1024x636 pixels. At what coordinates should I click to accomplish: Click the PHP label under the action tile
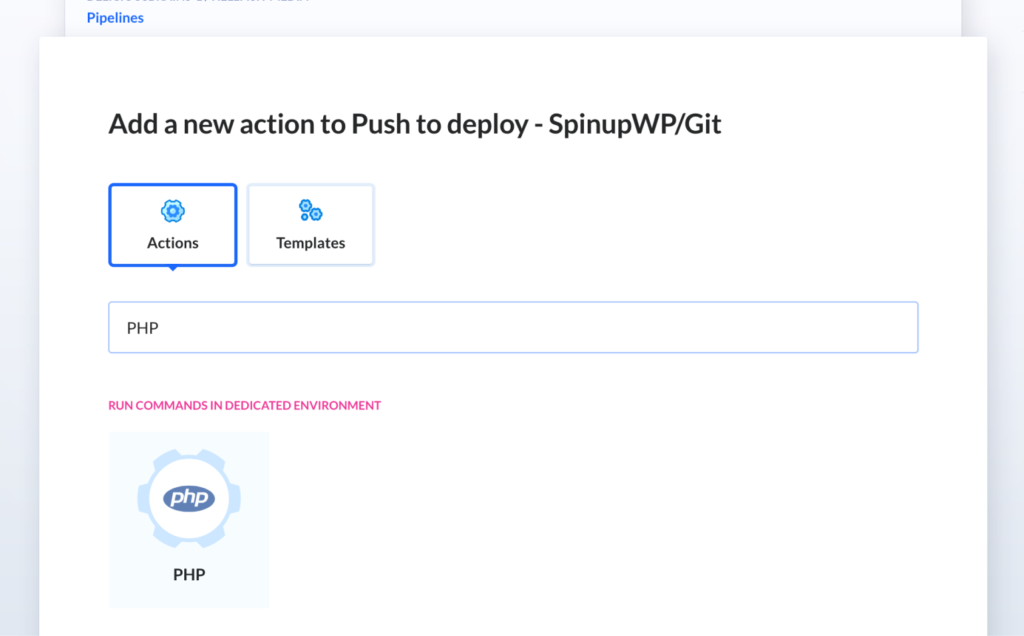(189, 574)
